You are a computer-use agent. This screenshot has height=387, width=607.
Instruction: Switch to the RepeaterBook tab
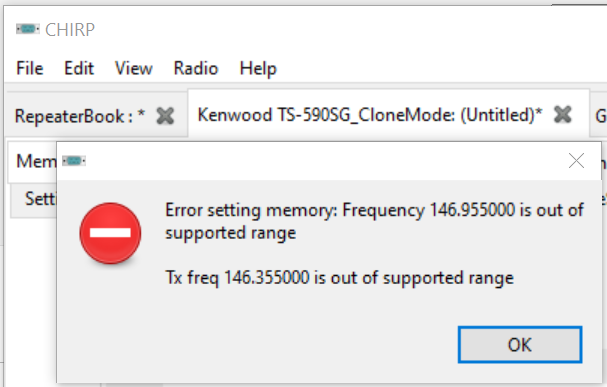[x=79, y=116]
